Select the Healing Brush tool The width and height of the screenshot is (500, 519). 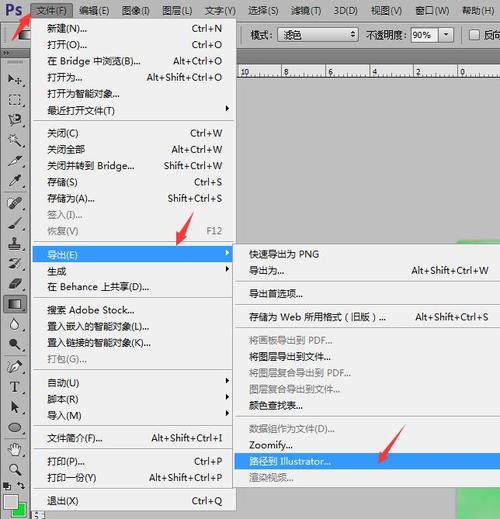pos(14,203)
